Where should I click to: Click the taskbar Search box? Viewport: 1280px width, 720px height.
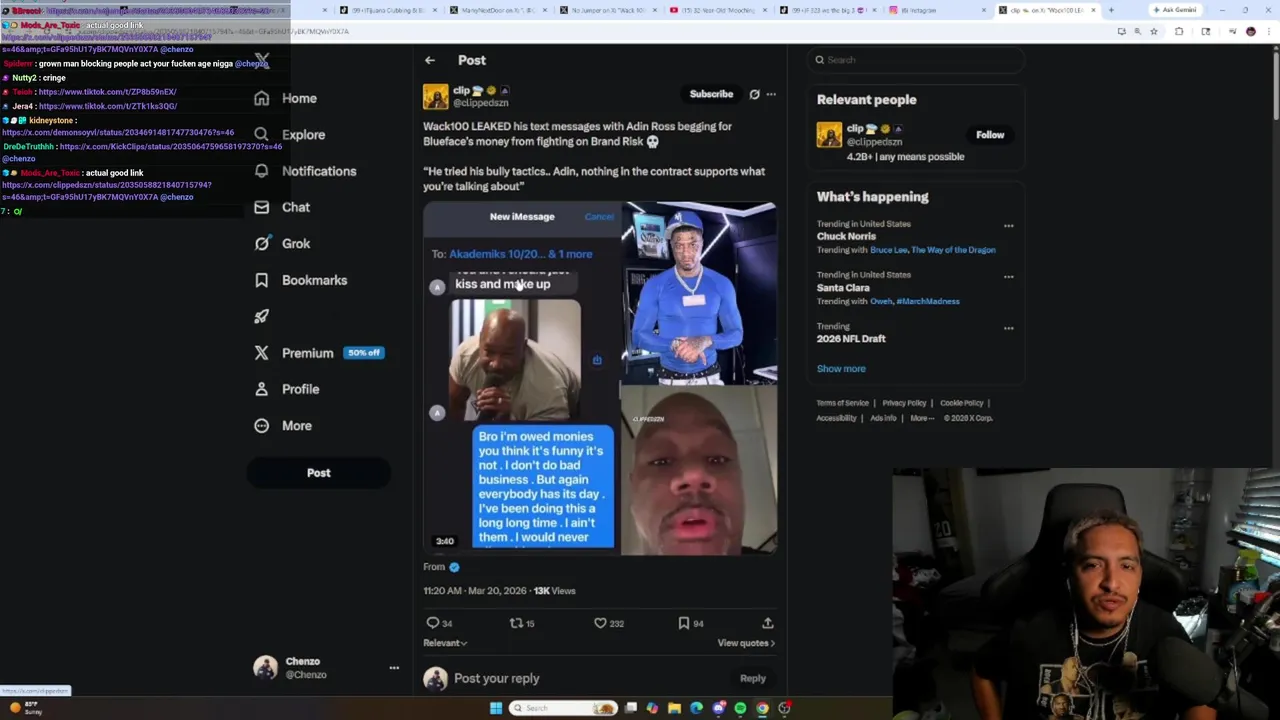(562, 708)
